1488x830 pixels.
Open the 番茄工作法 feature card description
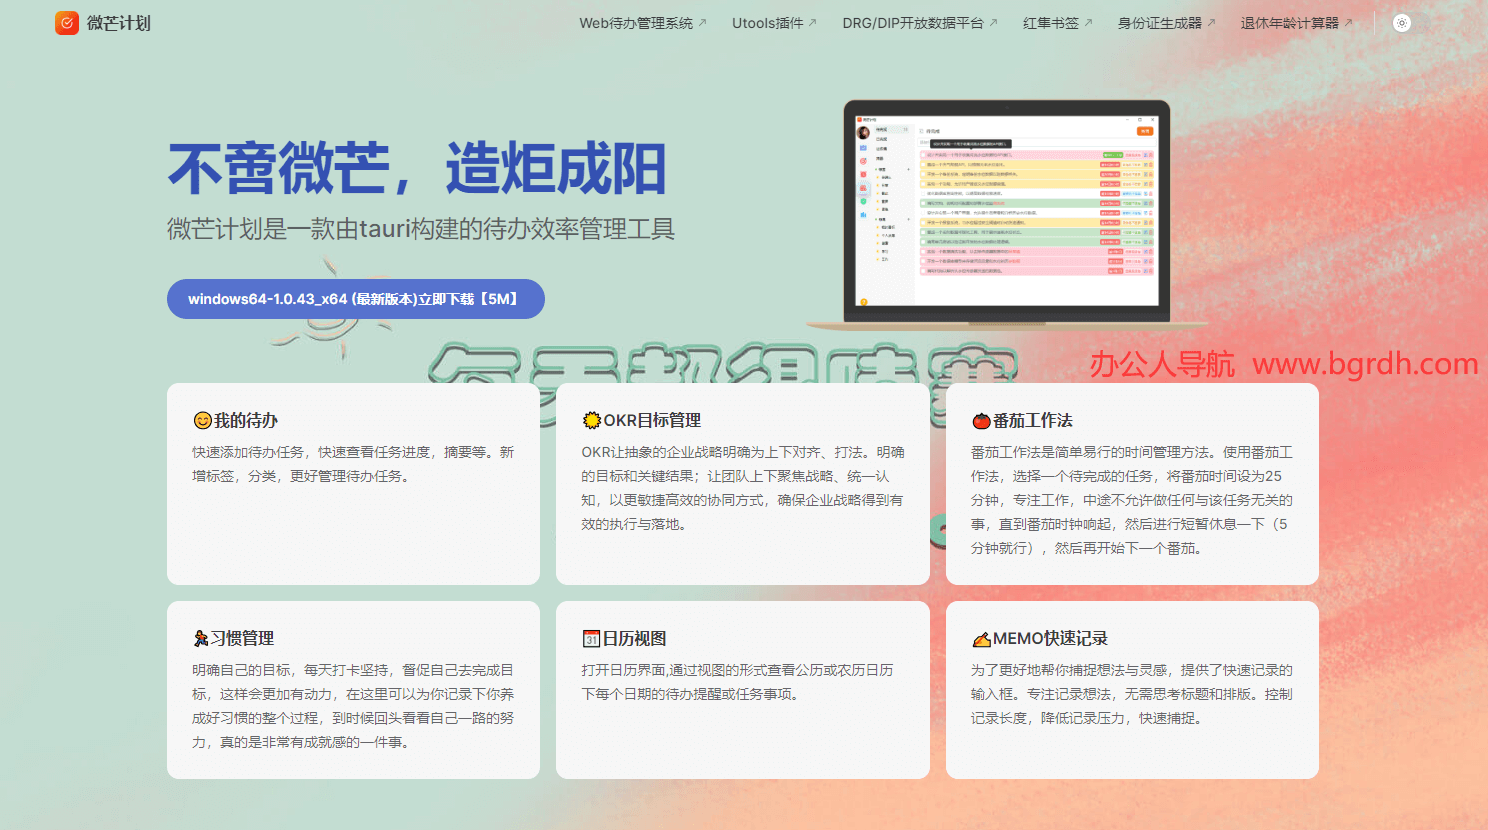pyautogui.click(x=1132, y=500)
